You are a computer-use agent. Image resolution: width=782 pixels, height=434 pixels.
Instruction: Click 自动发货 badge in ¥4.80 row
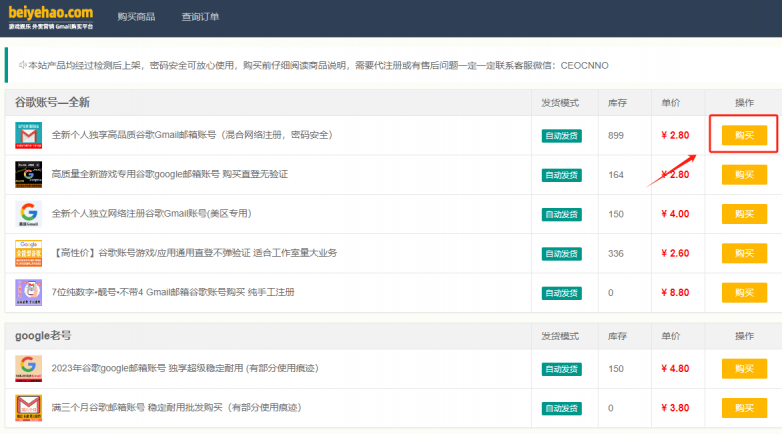562,369
